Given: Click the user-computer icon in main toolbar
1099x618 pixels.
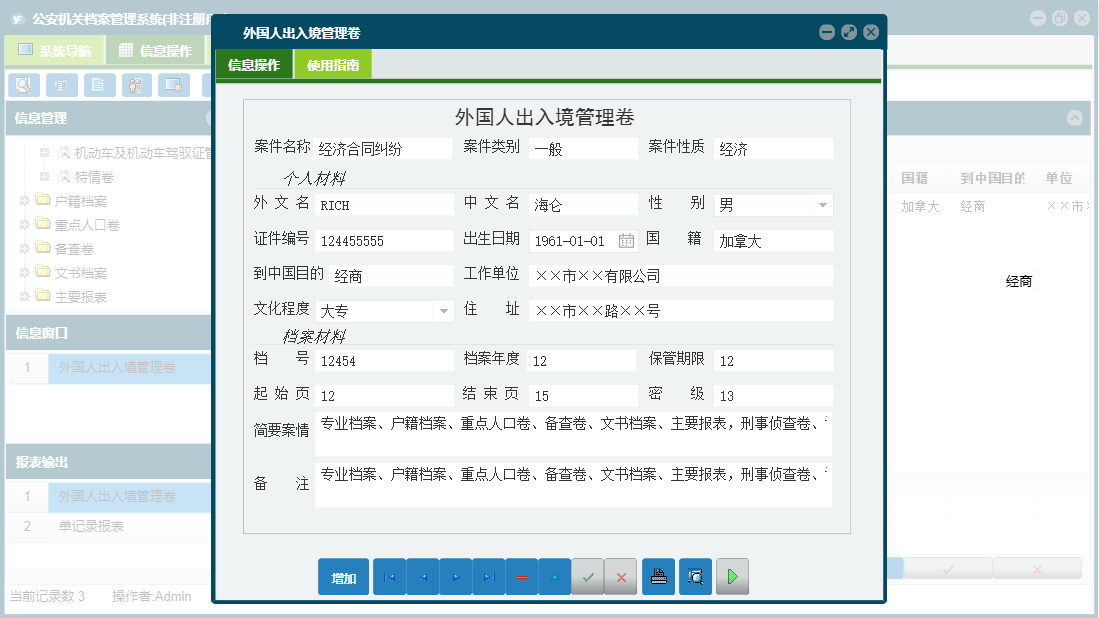Looking at the screenshot, I should click(137, 85).
